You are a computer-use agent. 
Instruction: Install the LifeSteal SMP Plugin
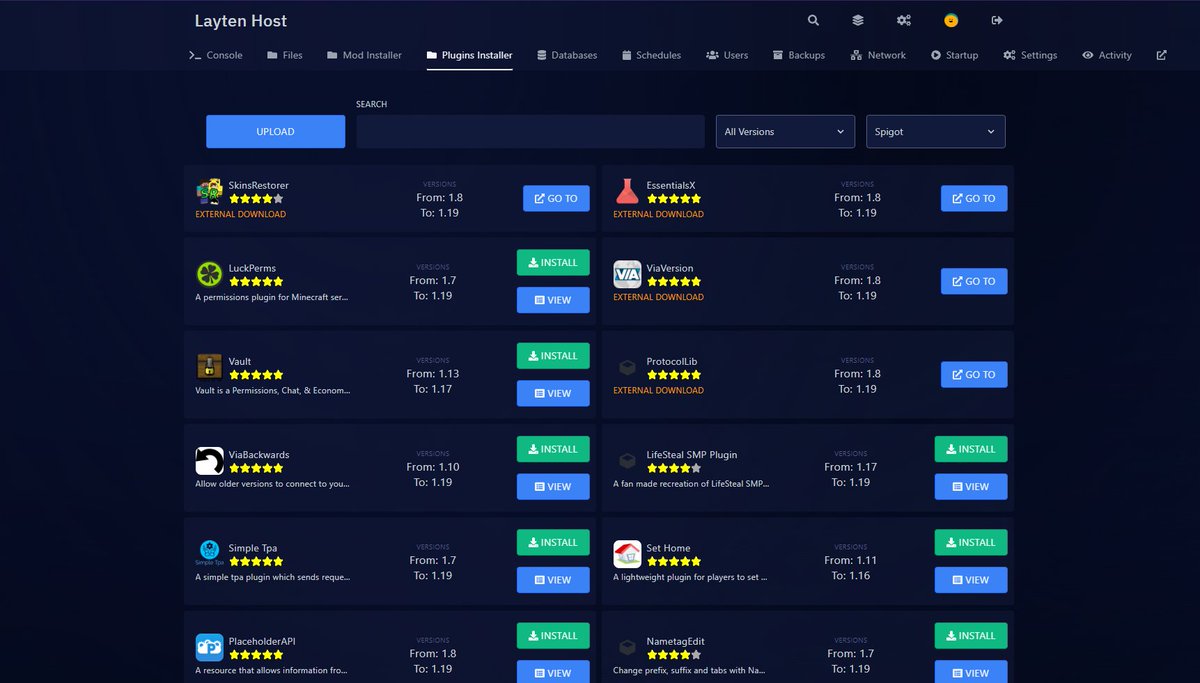[x=971, y=449]
